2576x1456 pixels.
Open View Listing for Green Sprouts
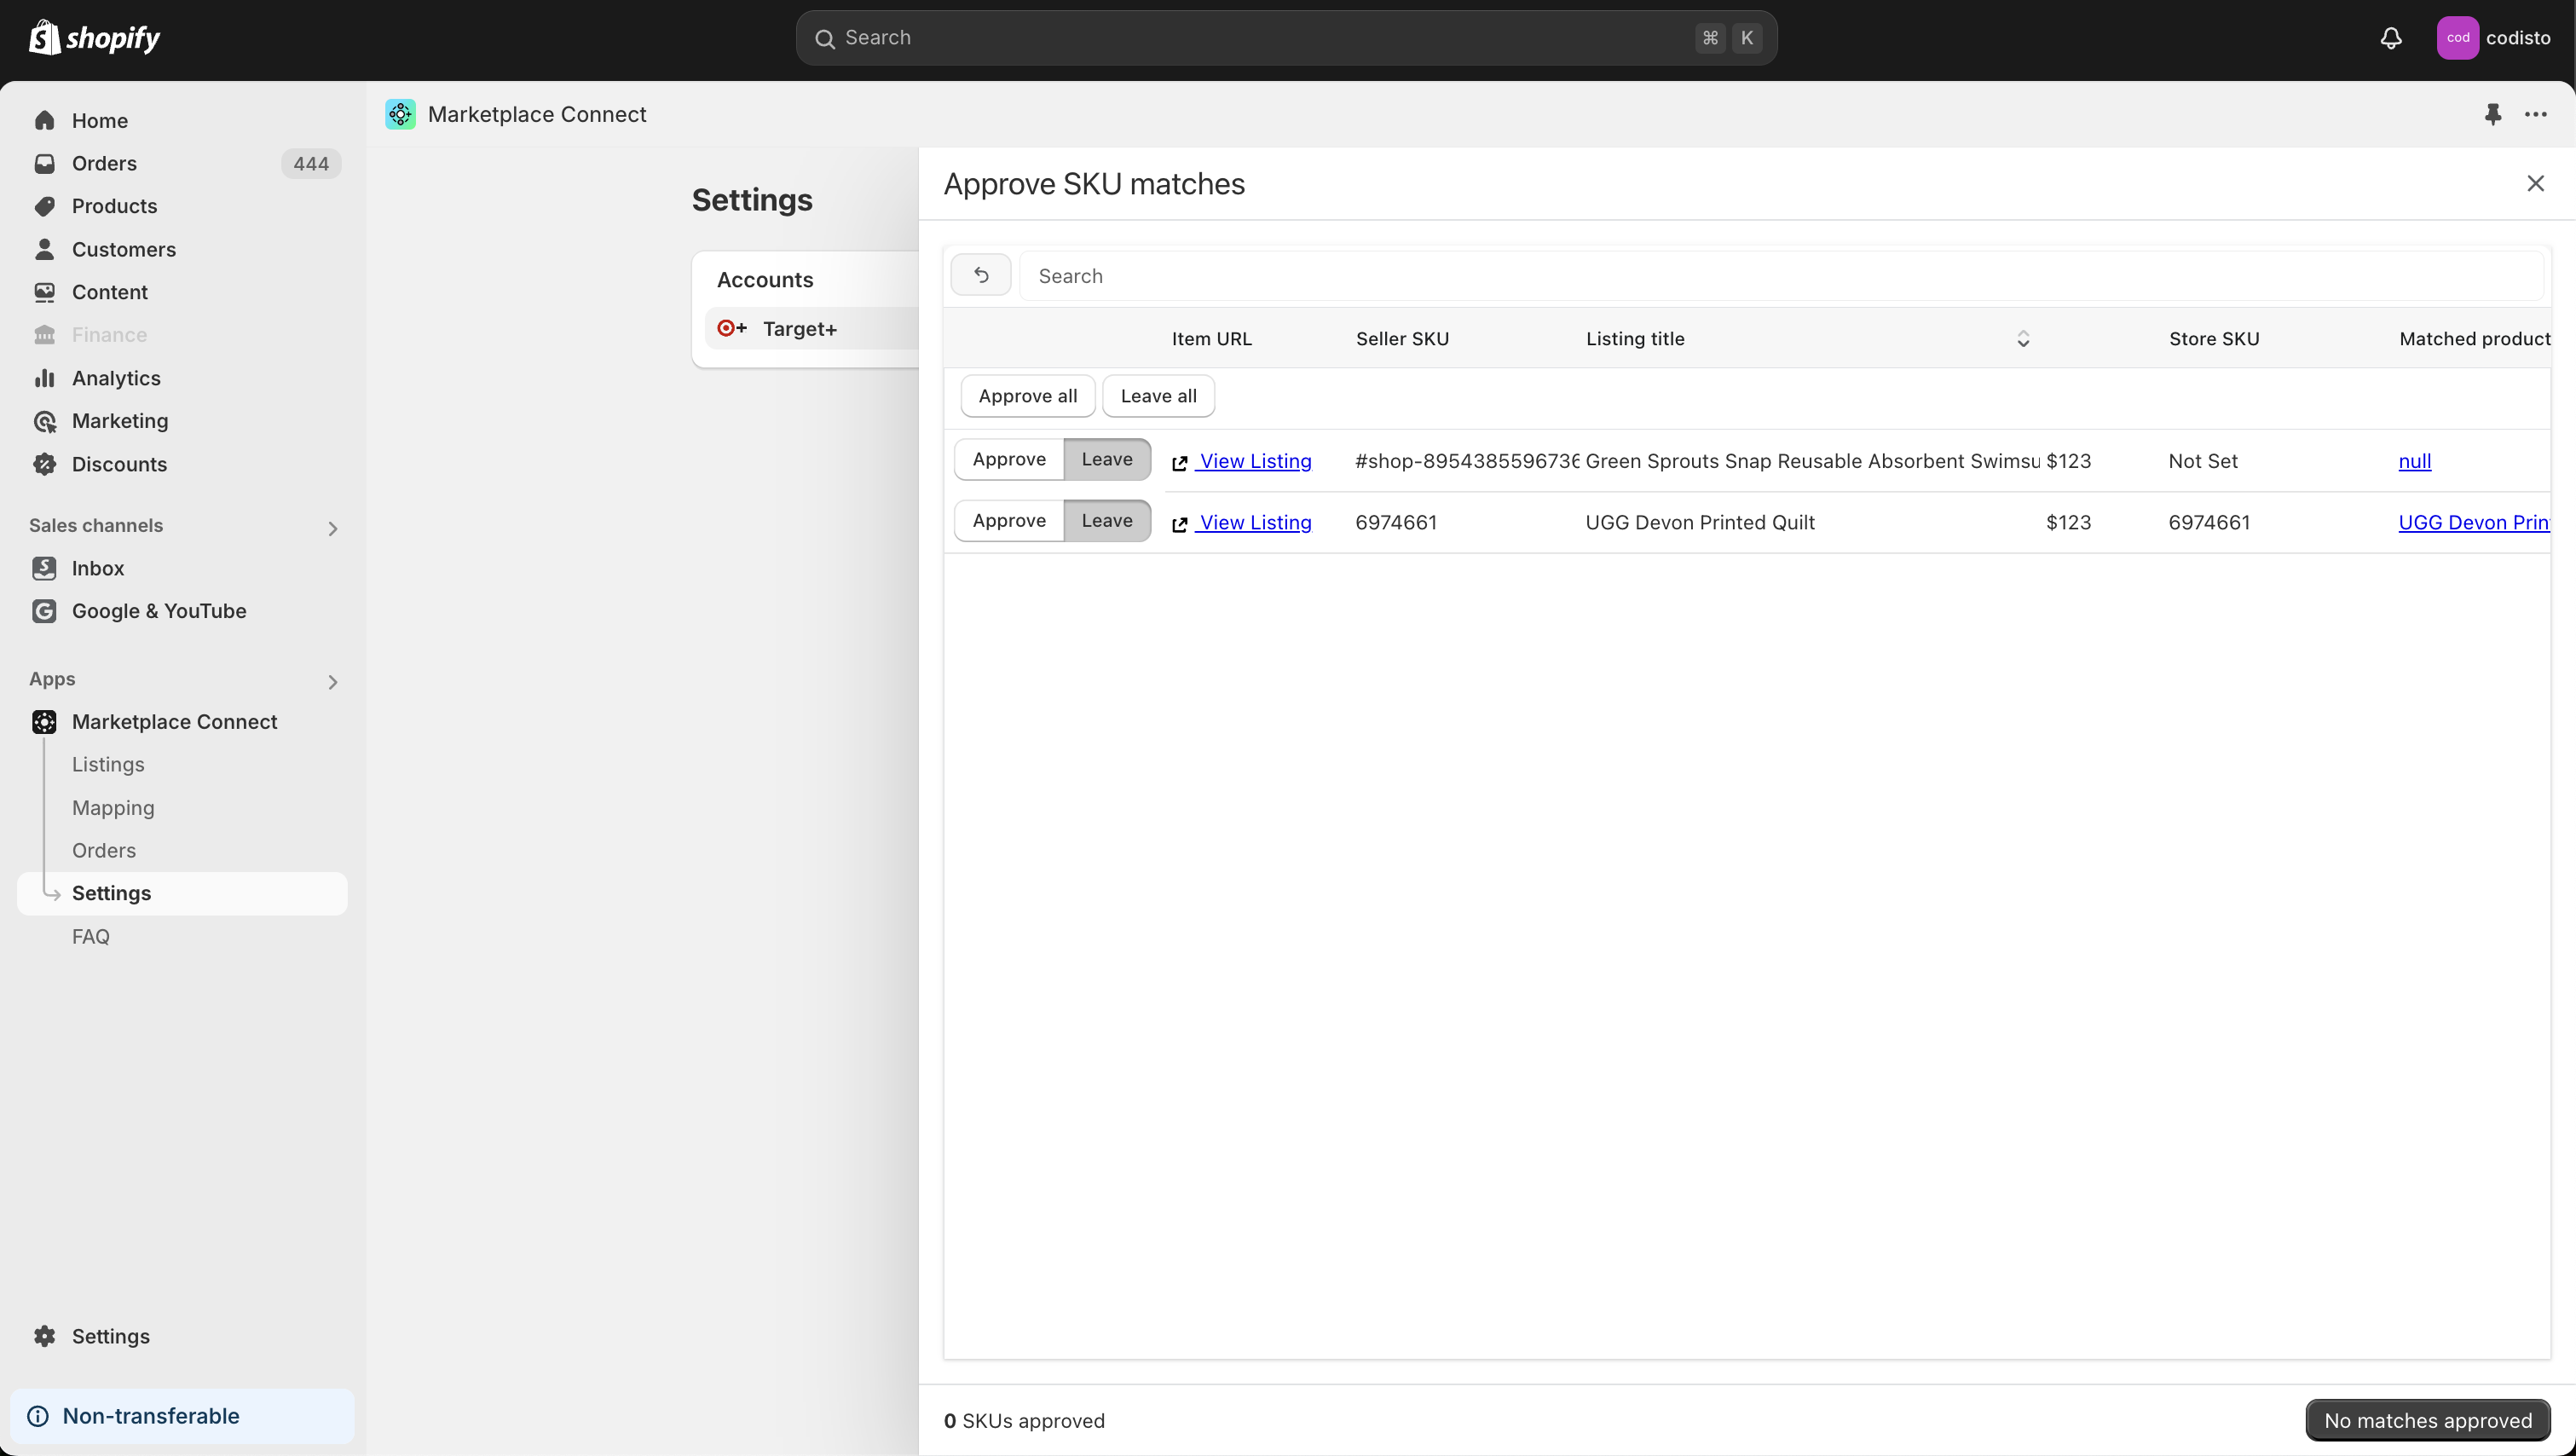click(1254, 461)
